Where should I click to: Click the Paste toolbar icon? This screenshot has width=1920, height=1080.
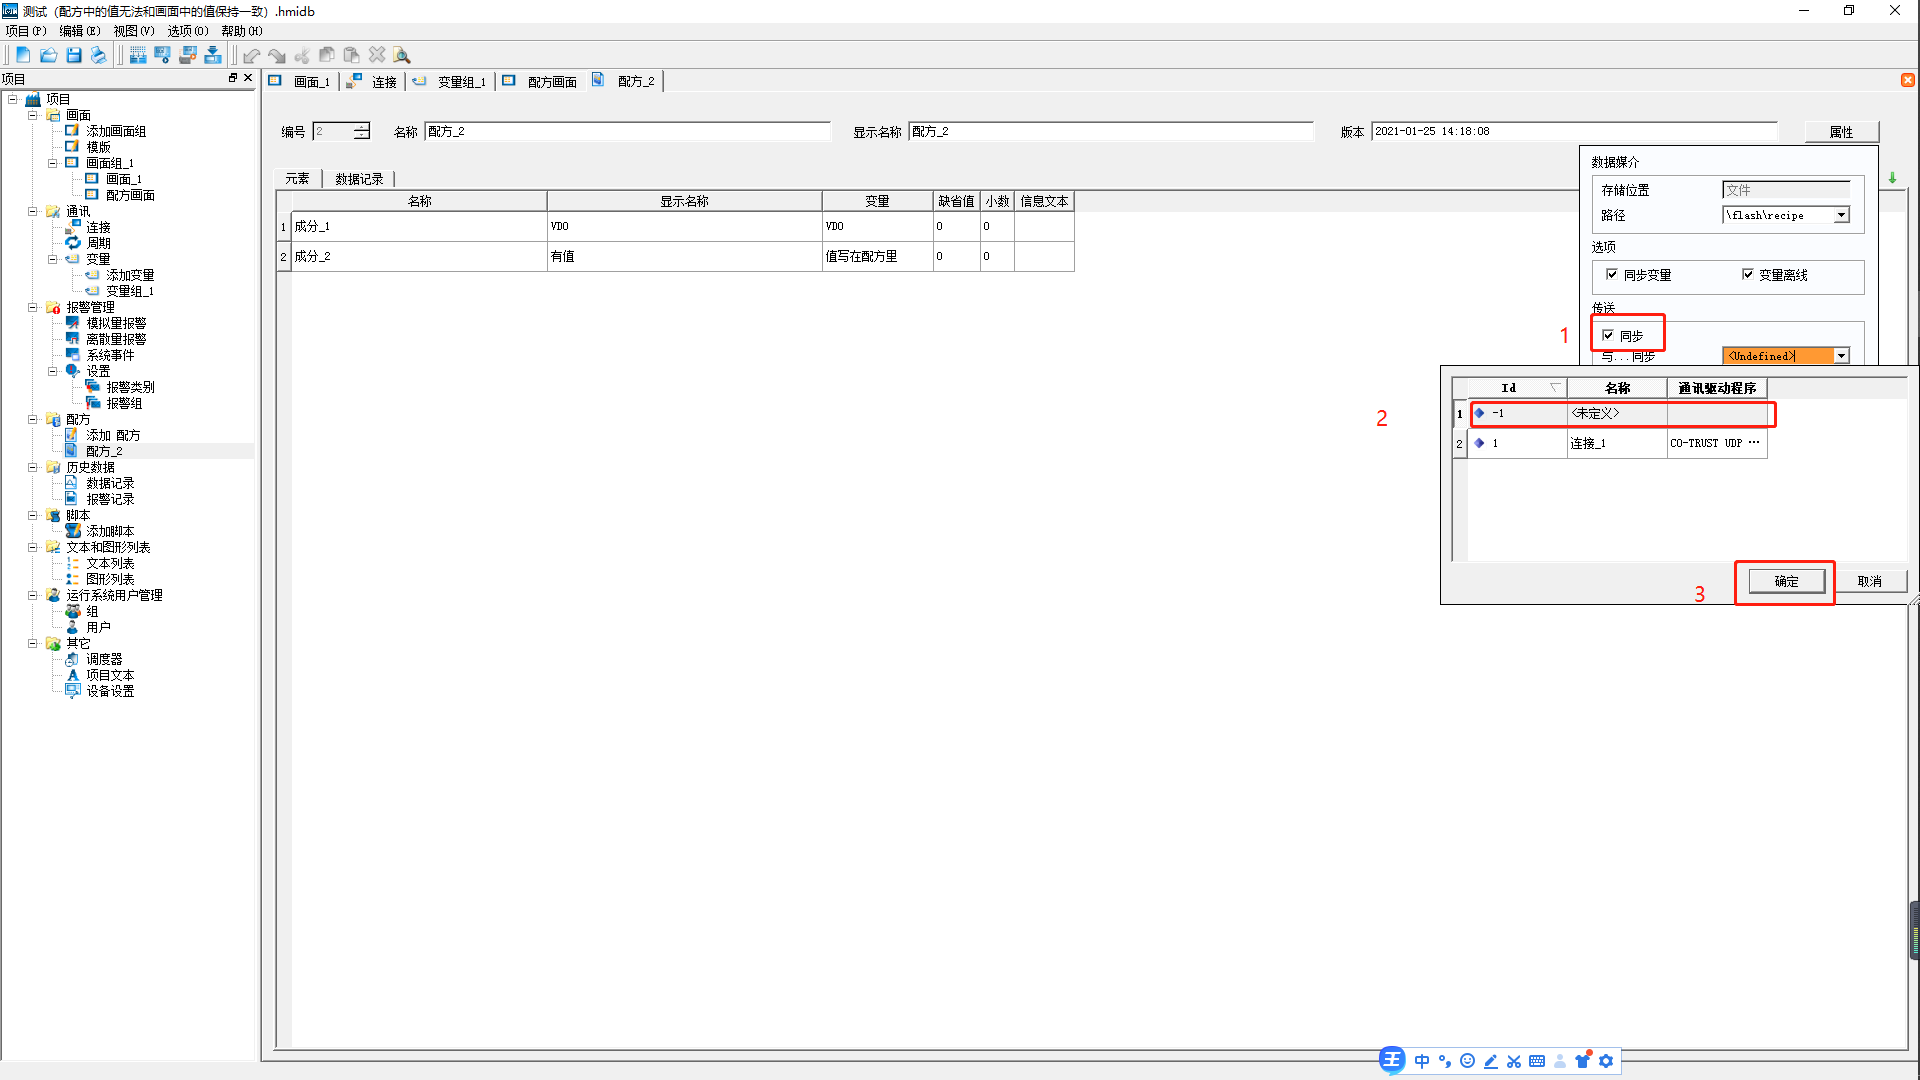coord(351,55)
